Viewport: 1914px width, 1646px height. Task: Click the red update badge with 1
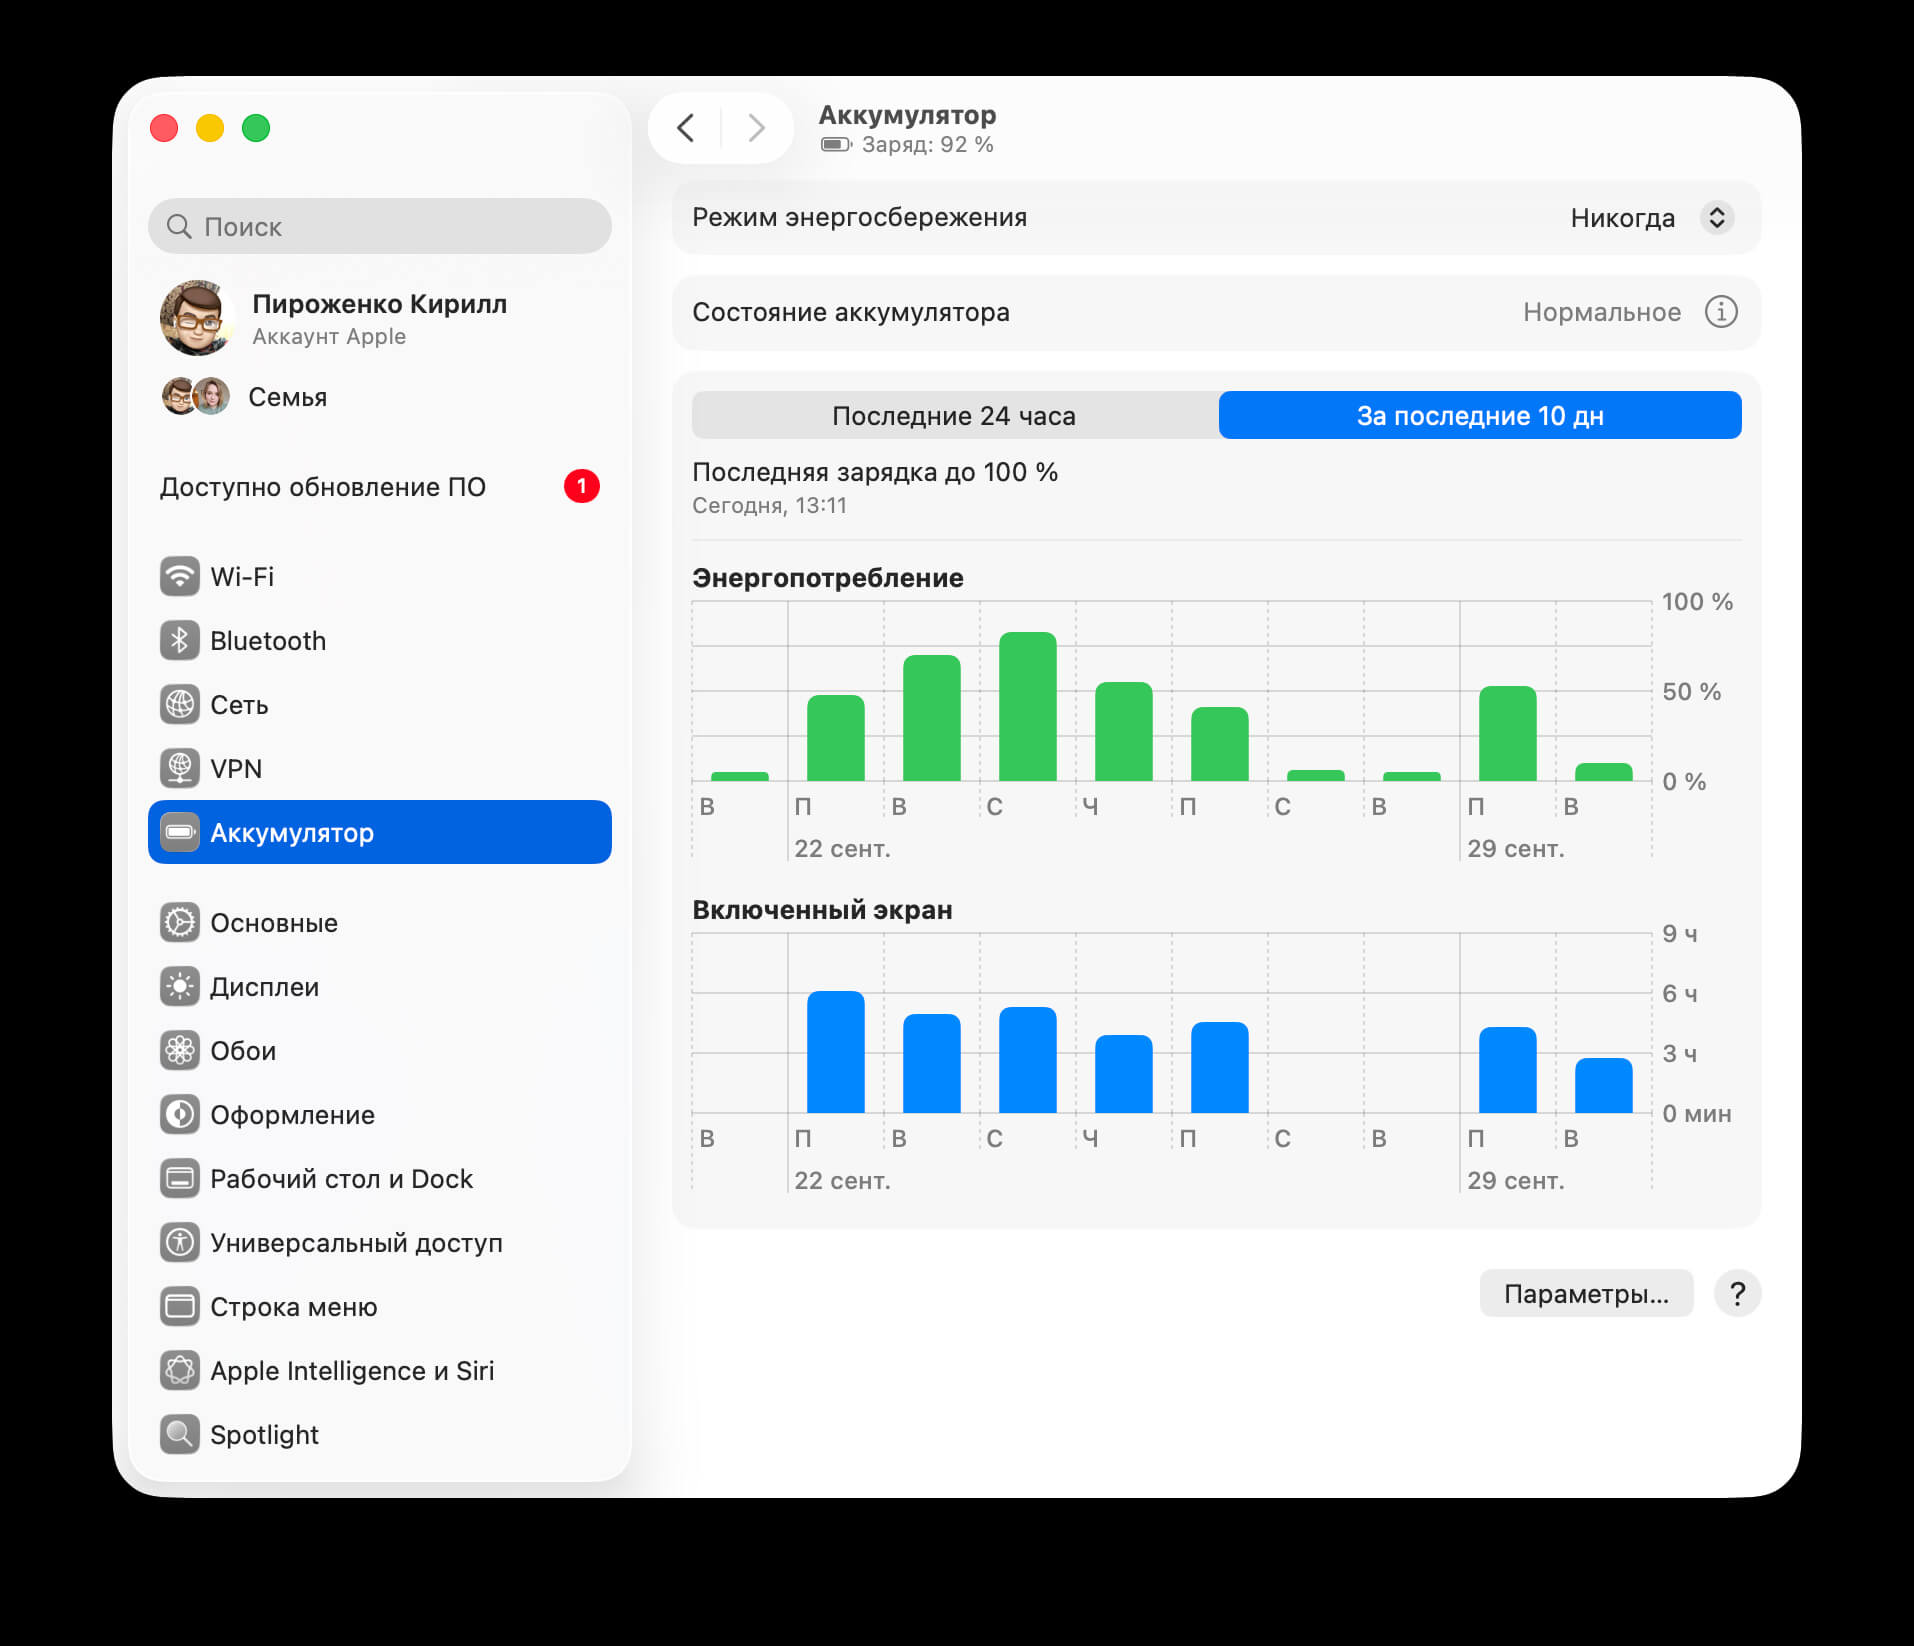click(582, 486)
